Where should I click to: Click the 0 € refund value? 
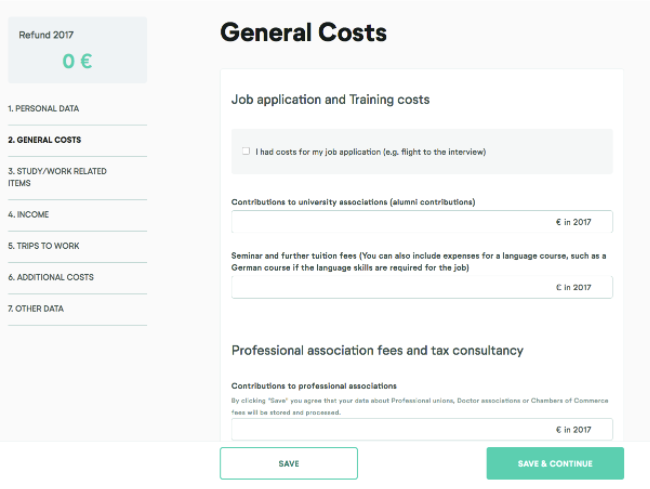77,61
